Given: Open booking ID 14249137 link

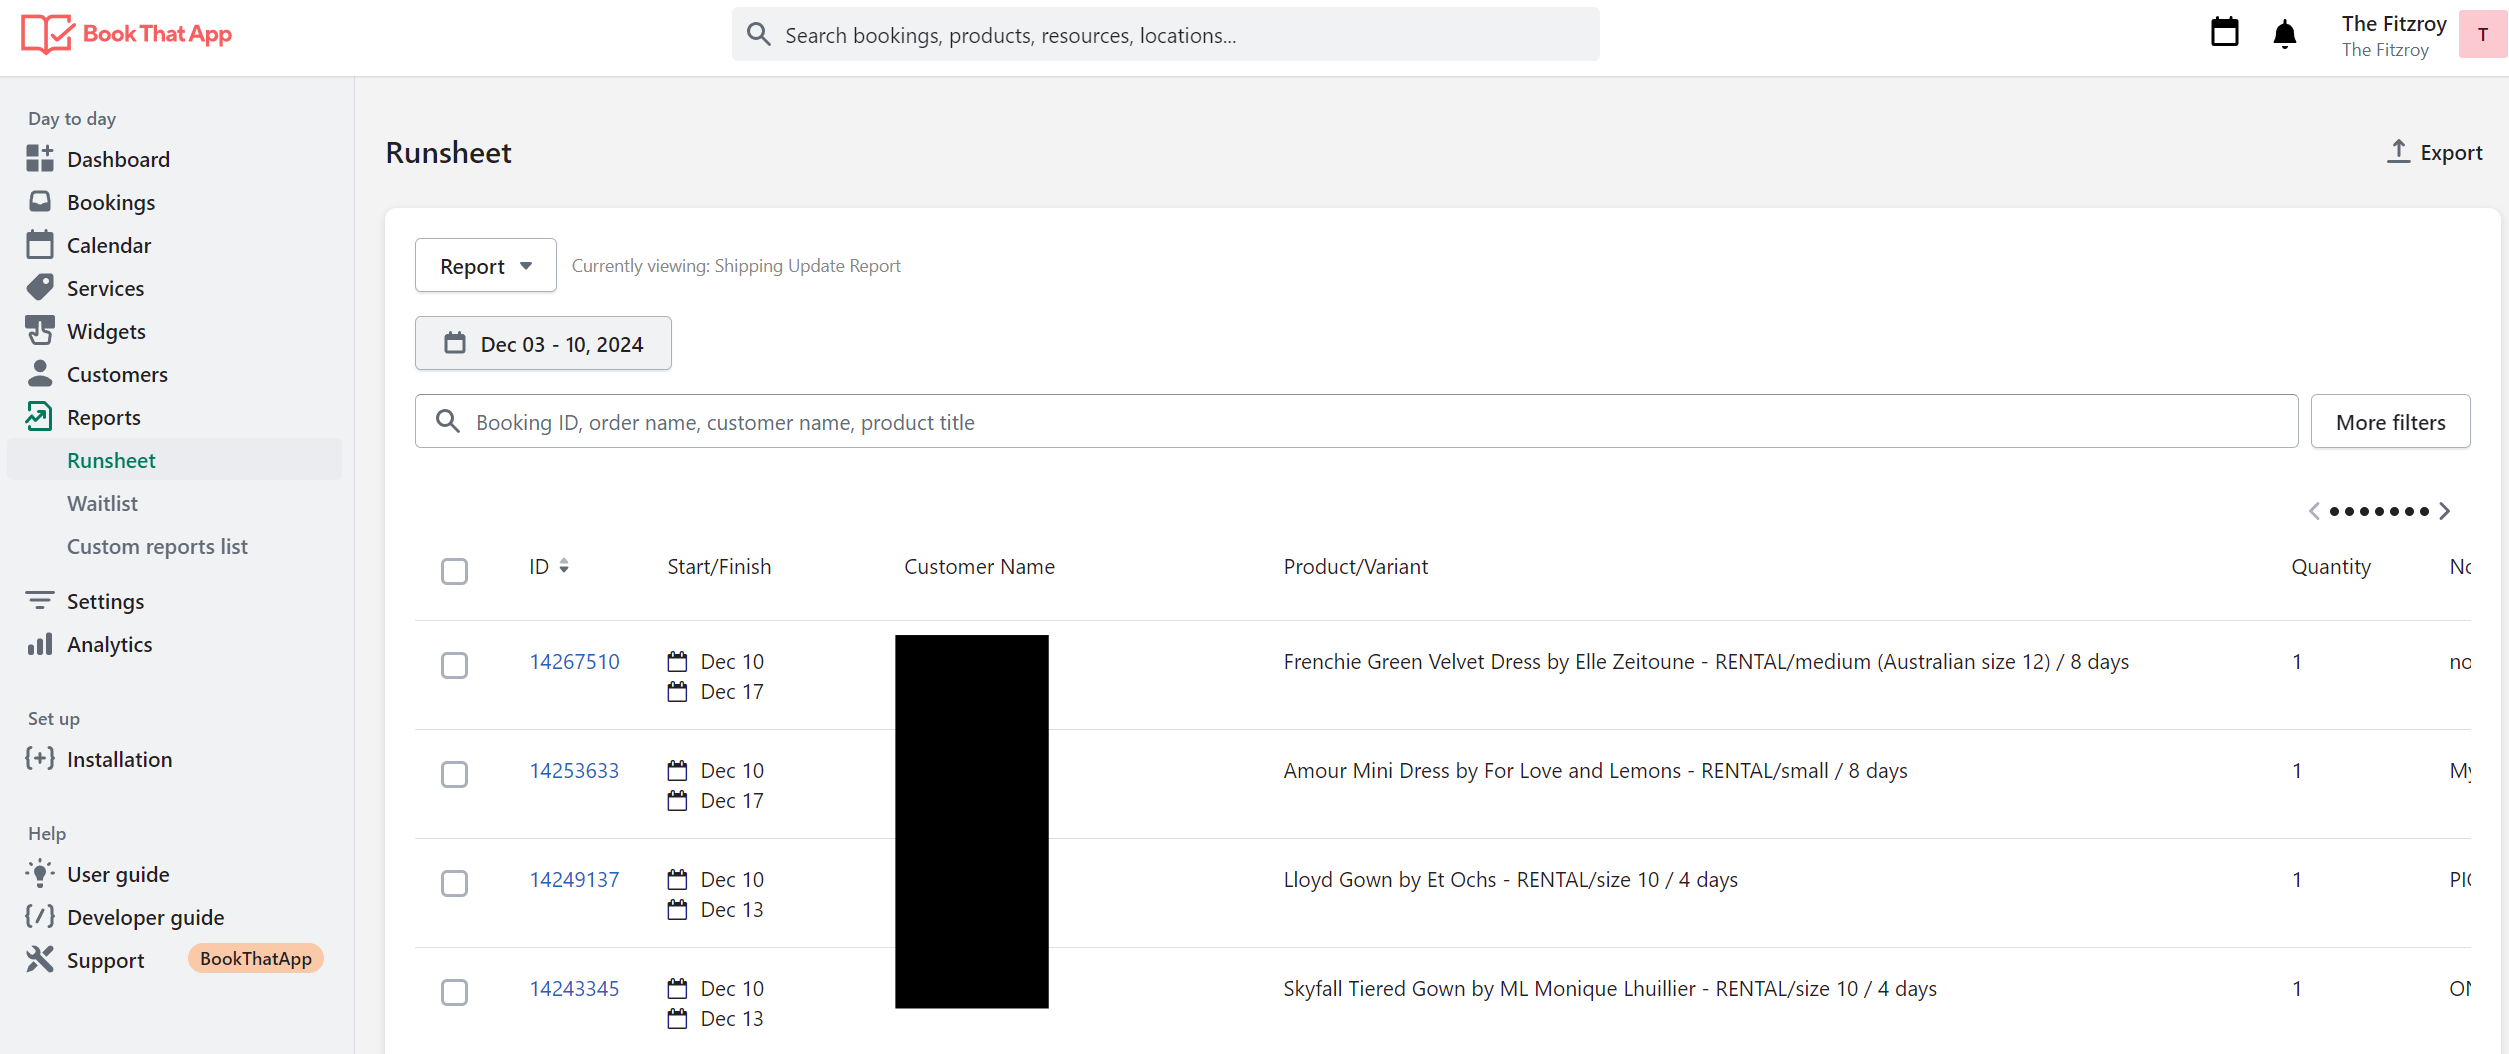Looking at the screenshot, I should pos(574,879).
